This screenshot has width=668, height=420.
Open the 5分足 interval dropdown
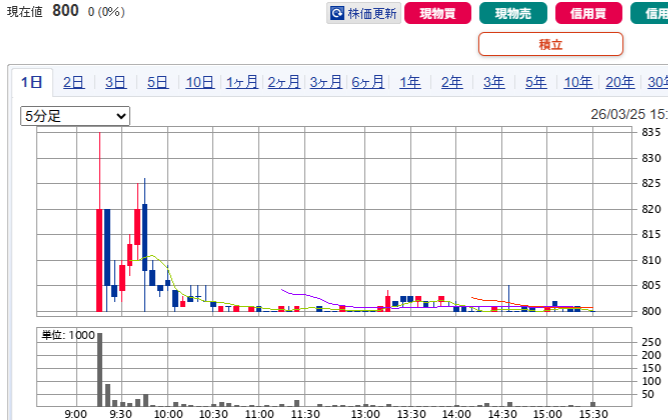pos(76,116)
